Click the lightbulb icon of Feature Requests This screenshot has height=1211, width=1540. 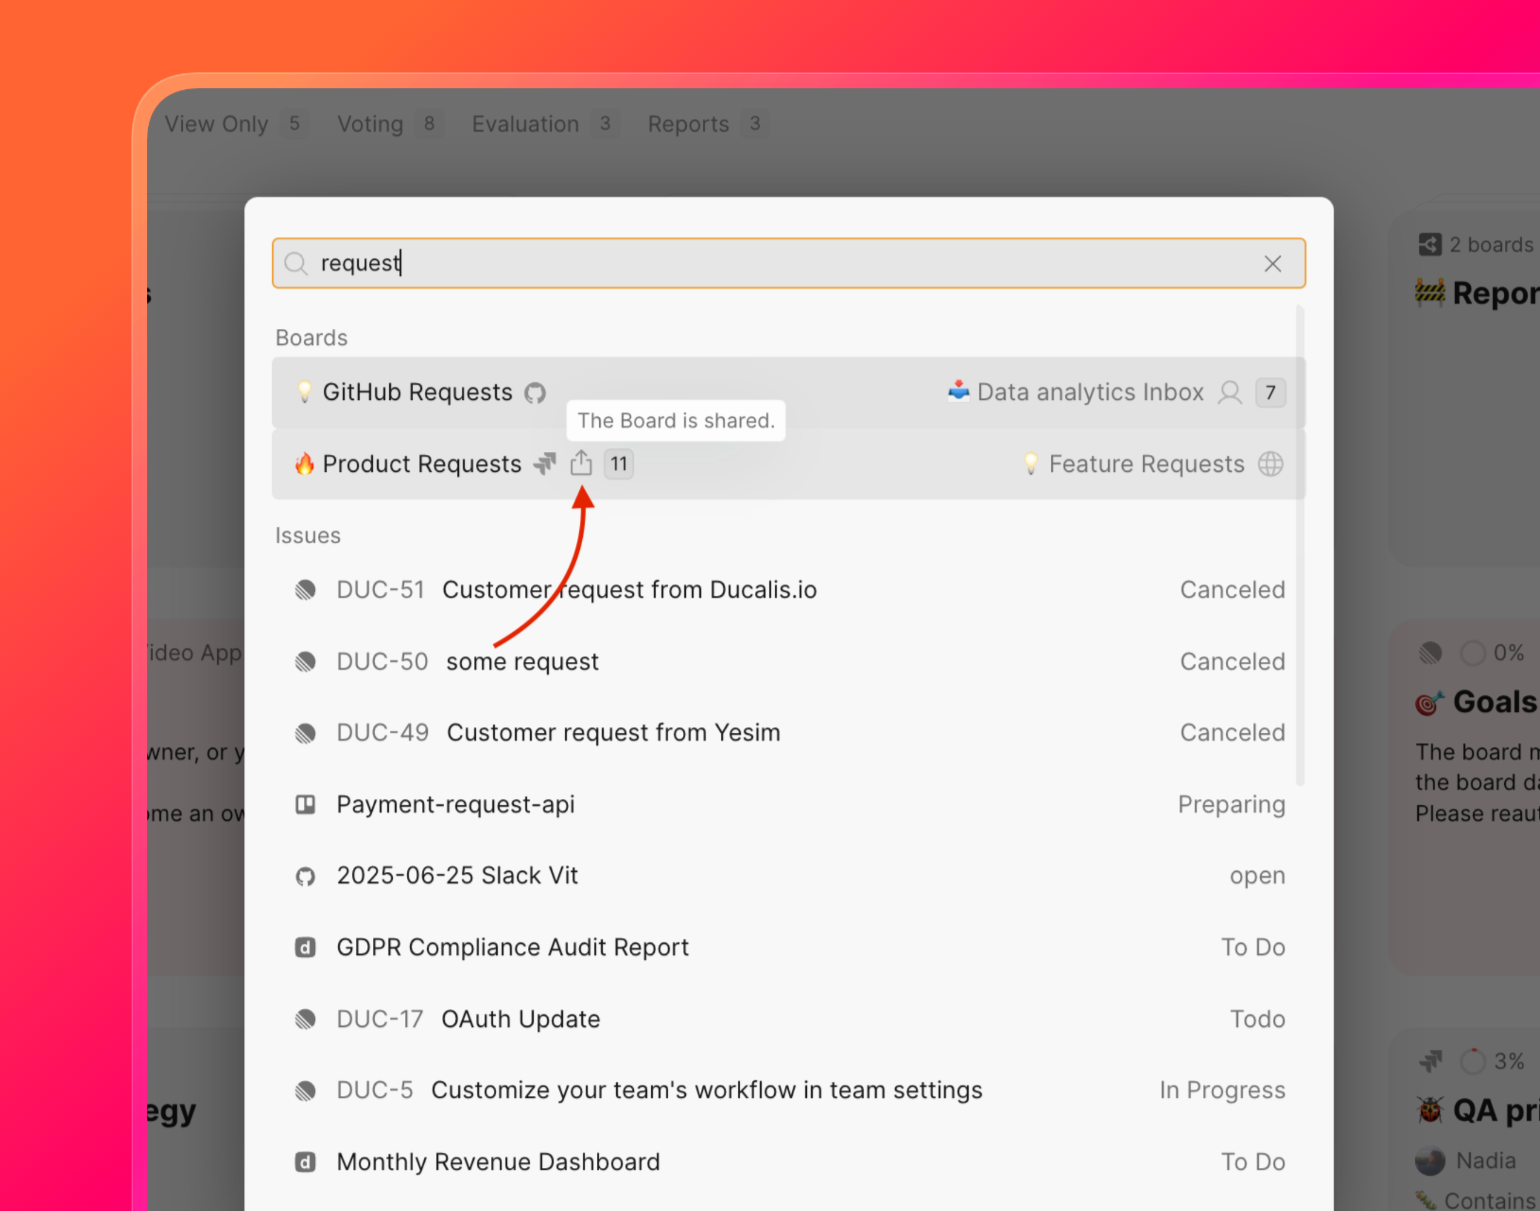coord(1031,464)
